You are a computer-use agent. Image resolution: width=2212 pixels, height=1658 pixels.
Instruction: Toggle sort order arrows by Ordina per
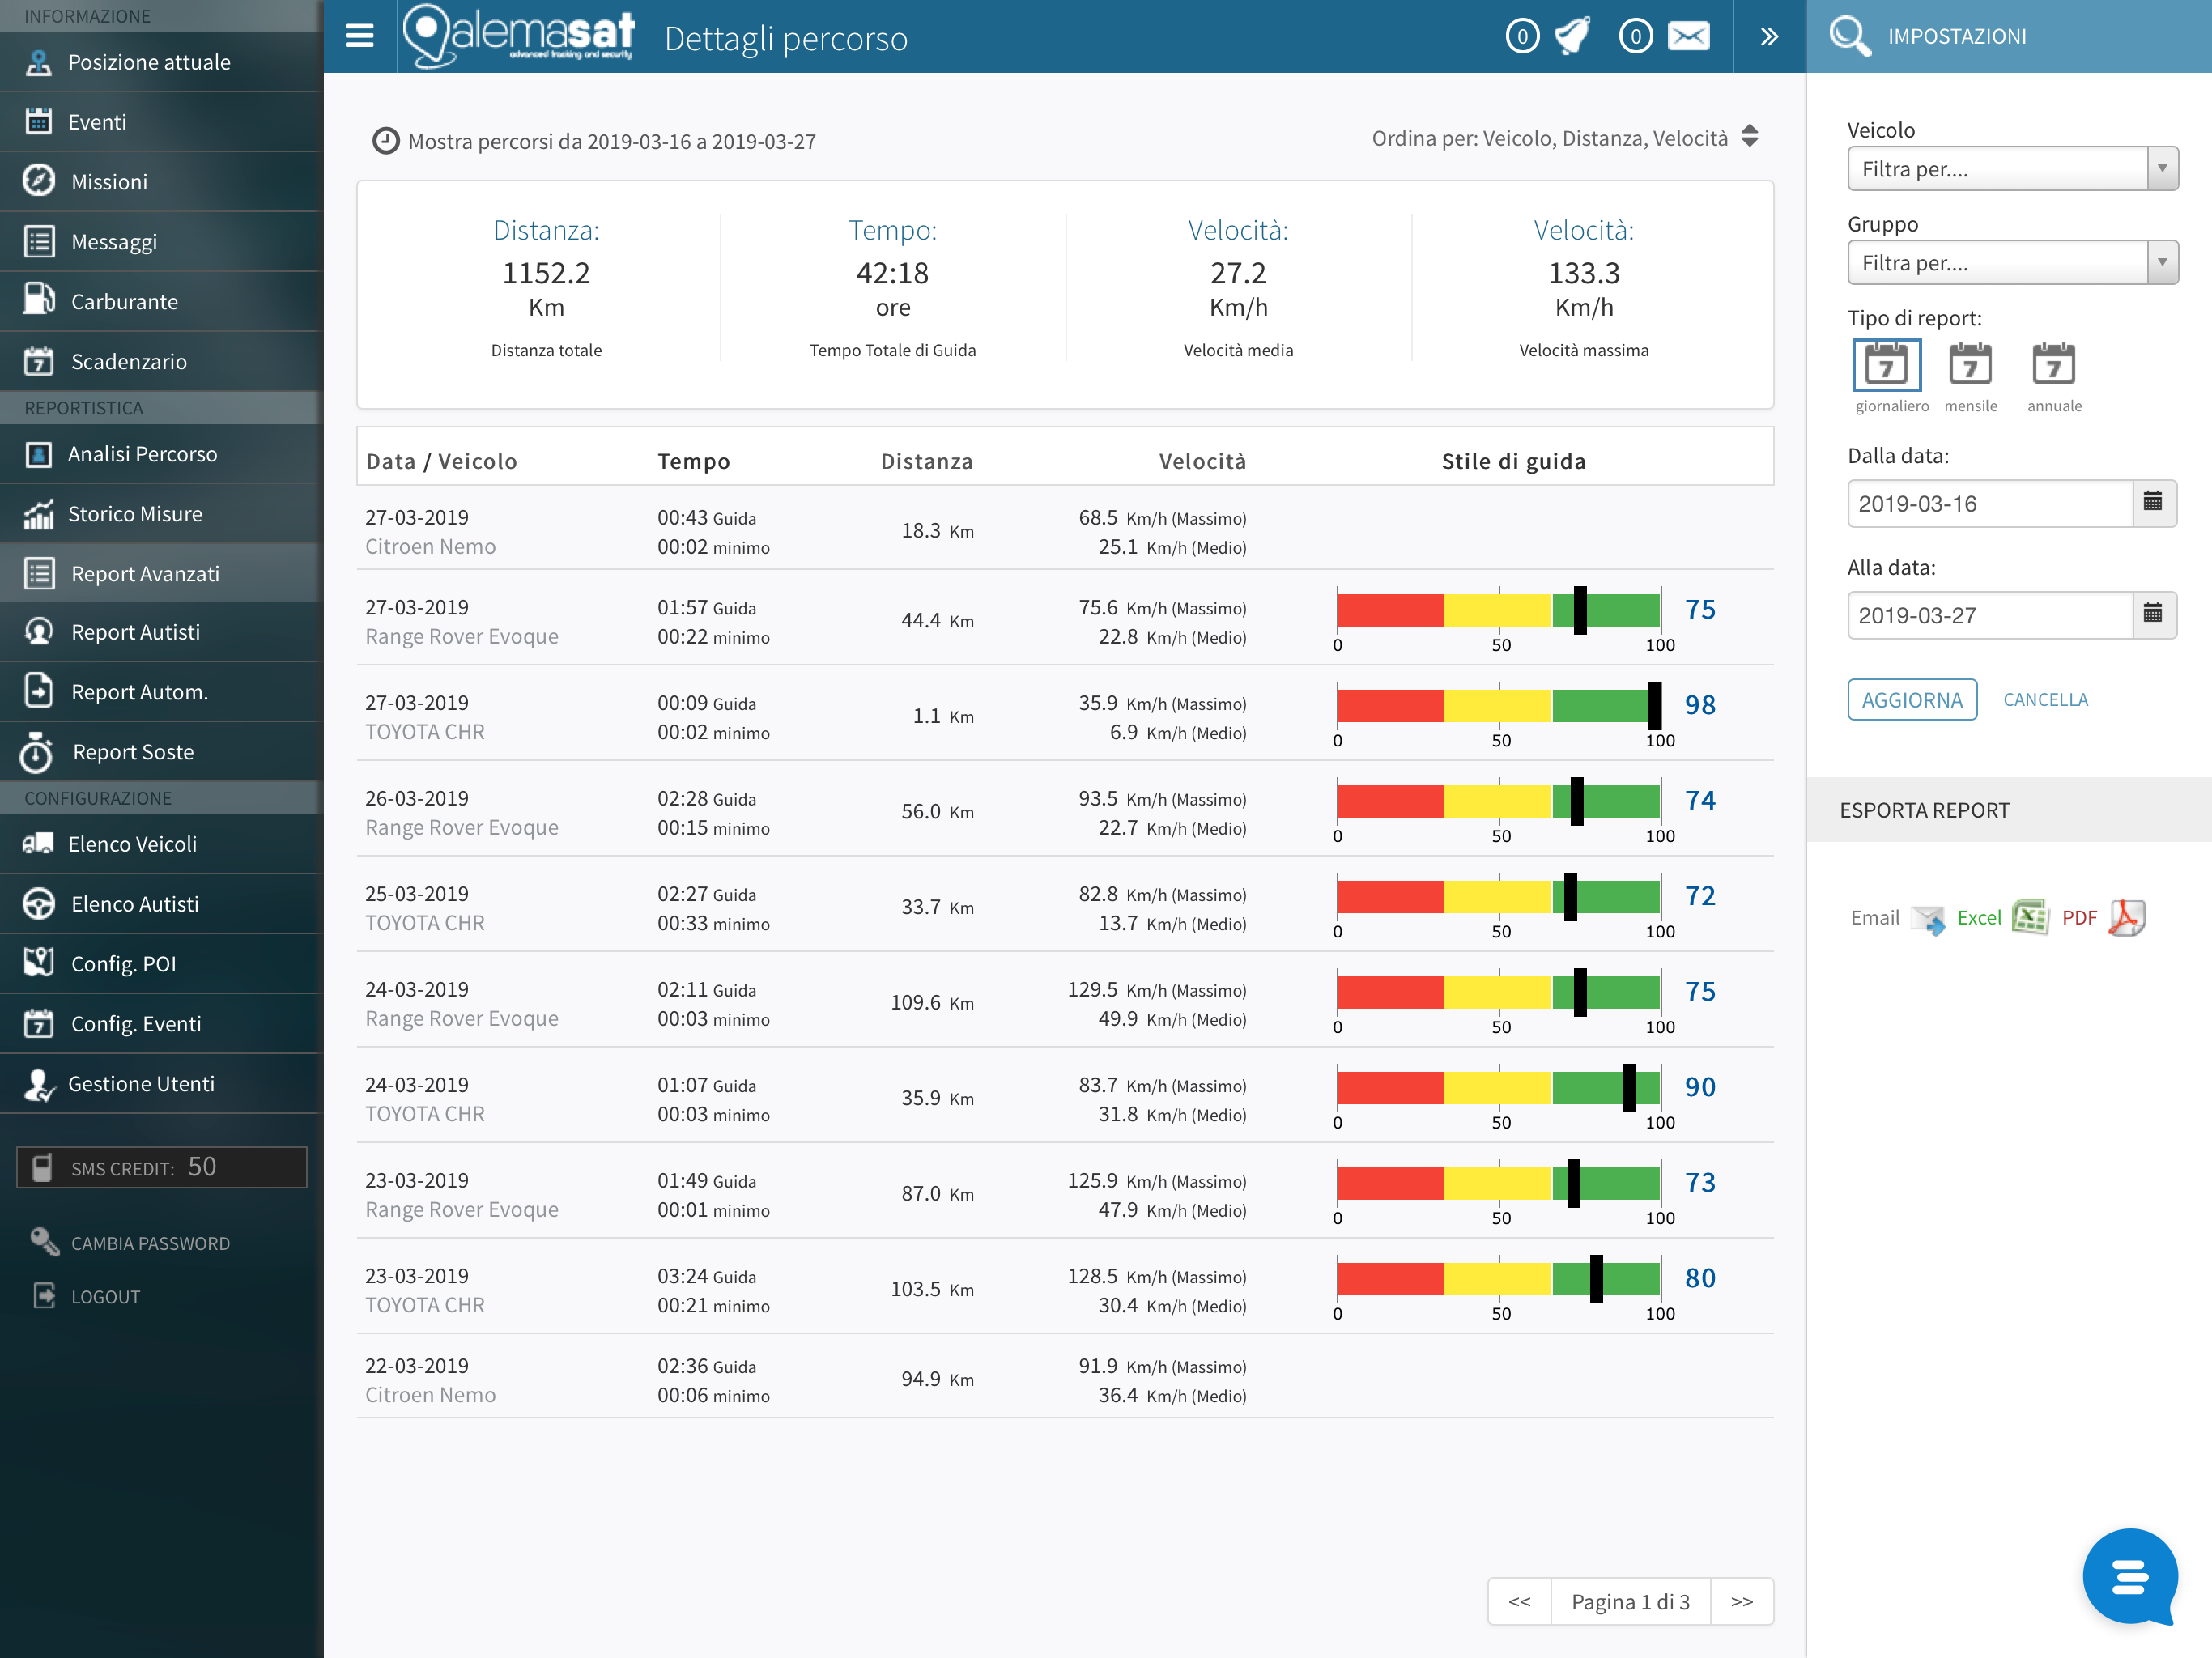pyautogui.click(x=1750, y=137)
